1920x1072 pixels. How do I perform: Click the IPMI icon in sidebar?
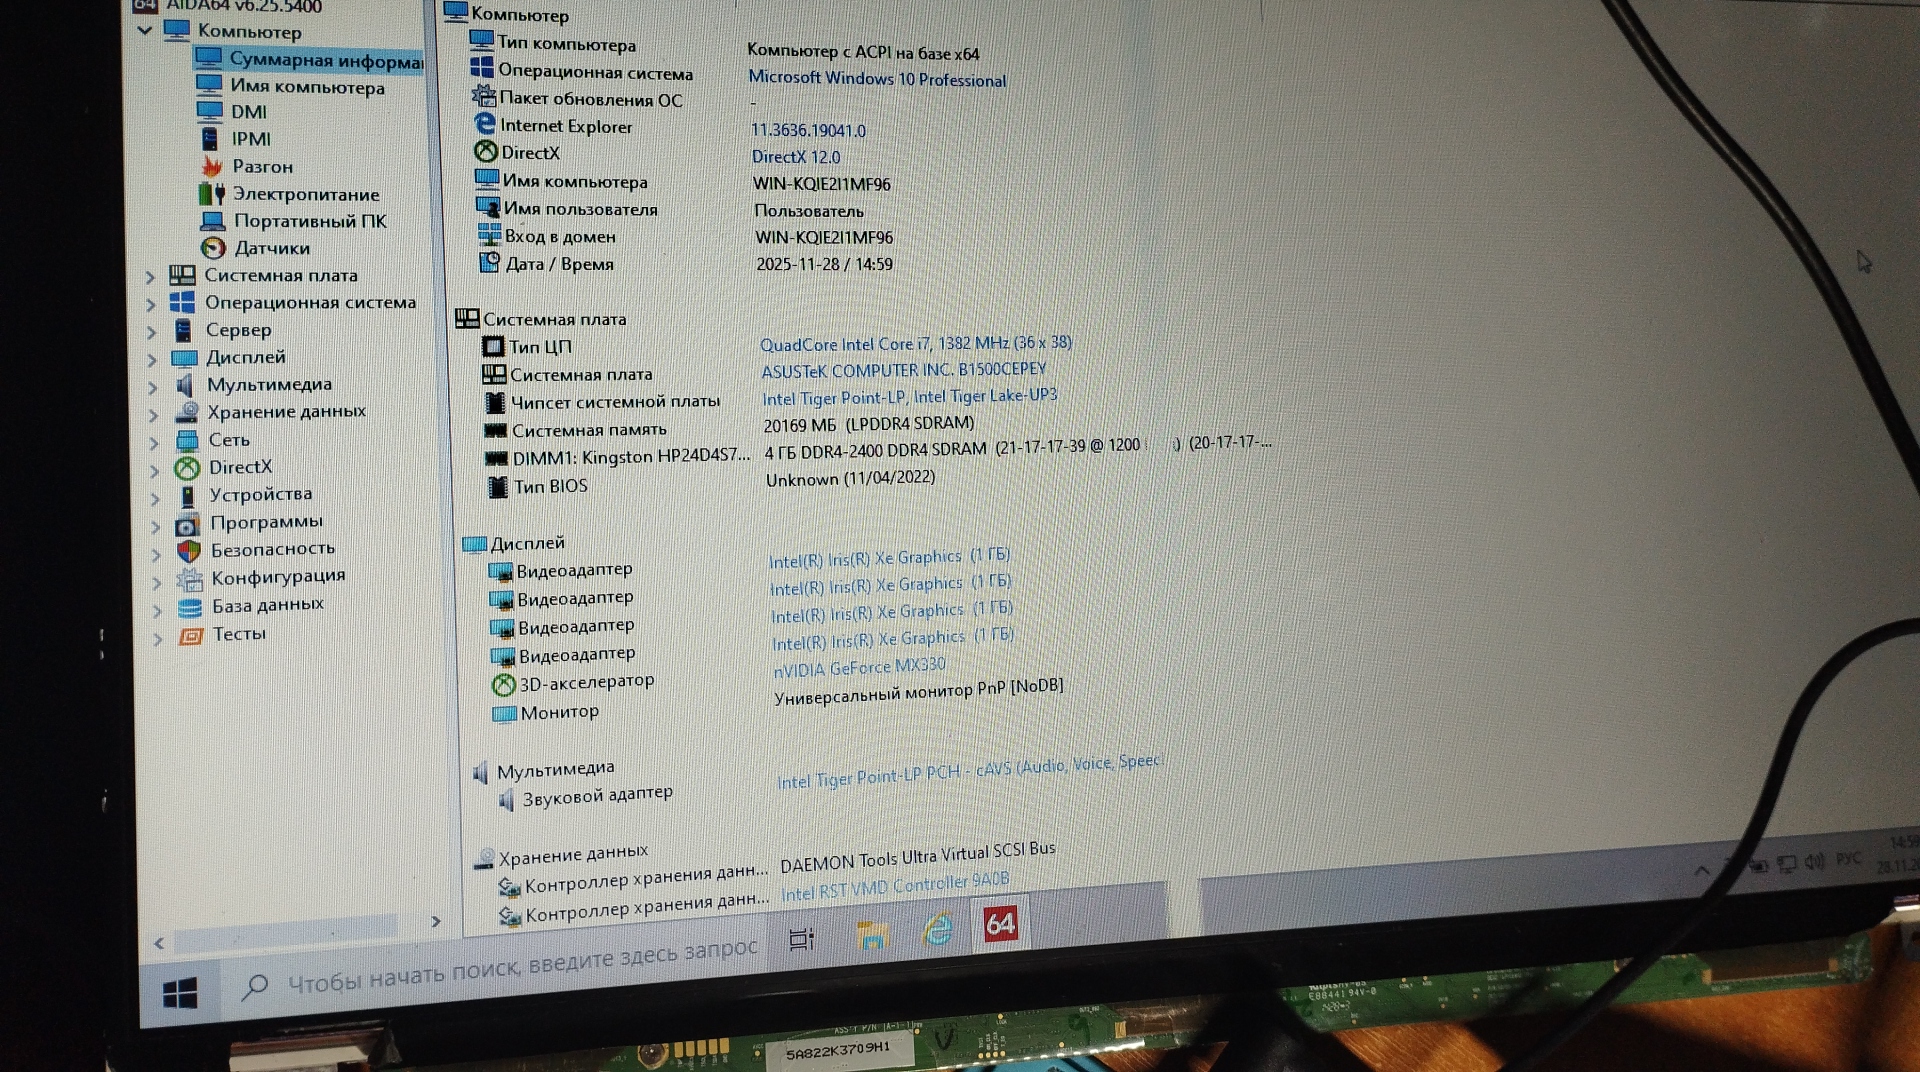[x=209, y=139]
